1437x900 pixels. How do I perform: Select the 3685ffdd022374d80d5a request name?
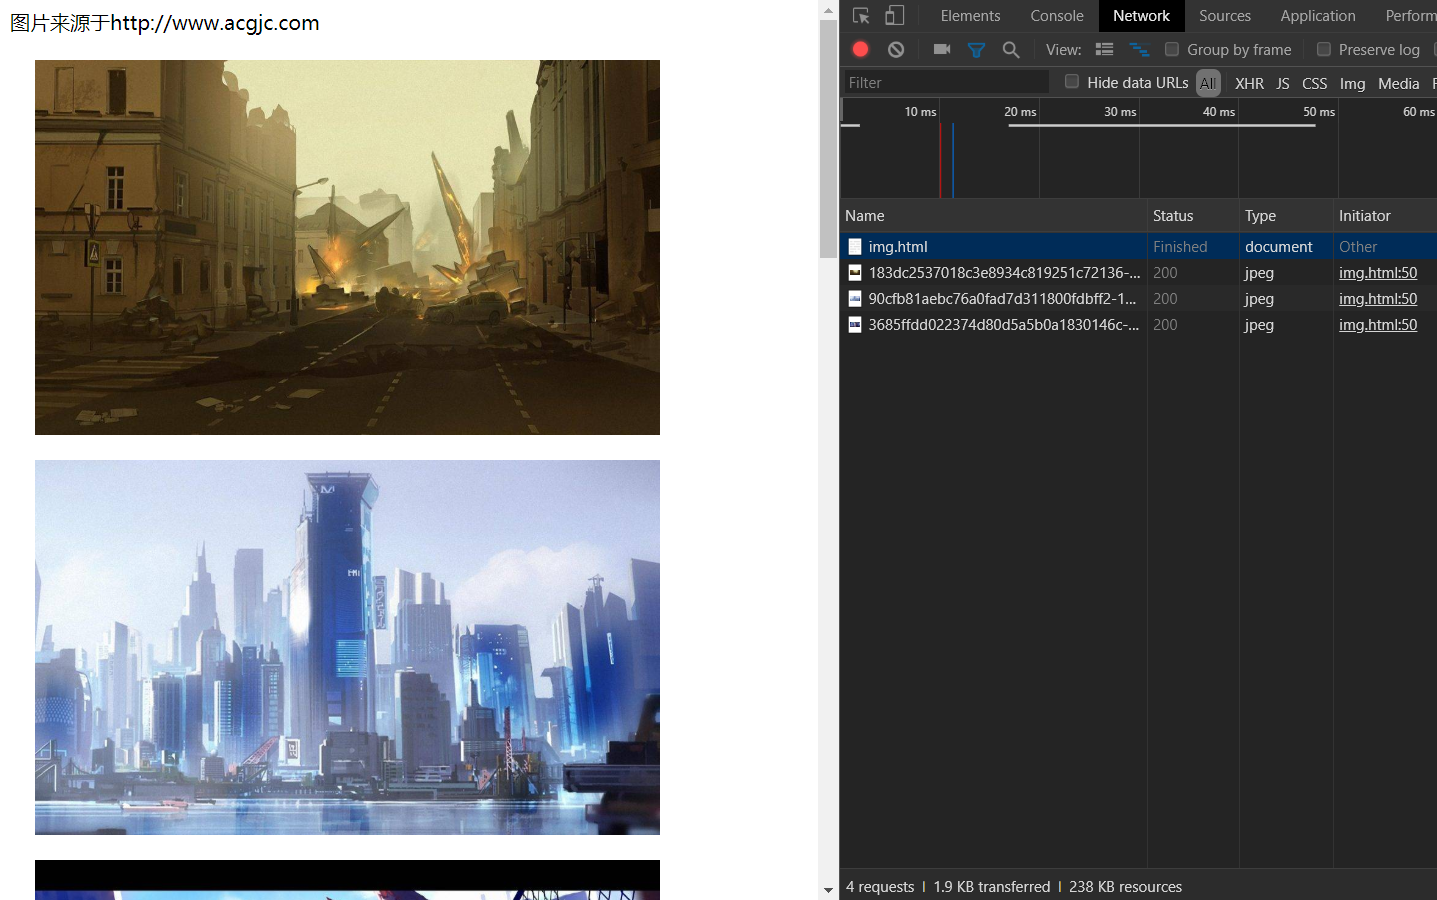(x=1003, y=324)
